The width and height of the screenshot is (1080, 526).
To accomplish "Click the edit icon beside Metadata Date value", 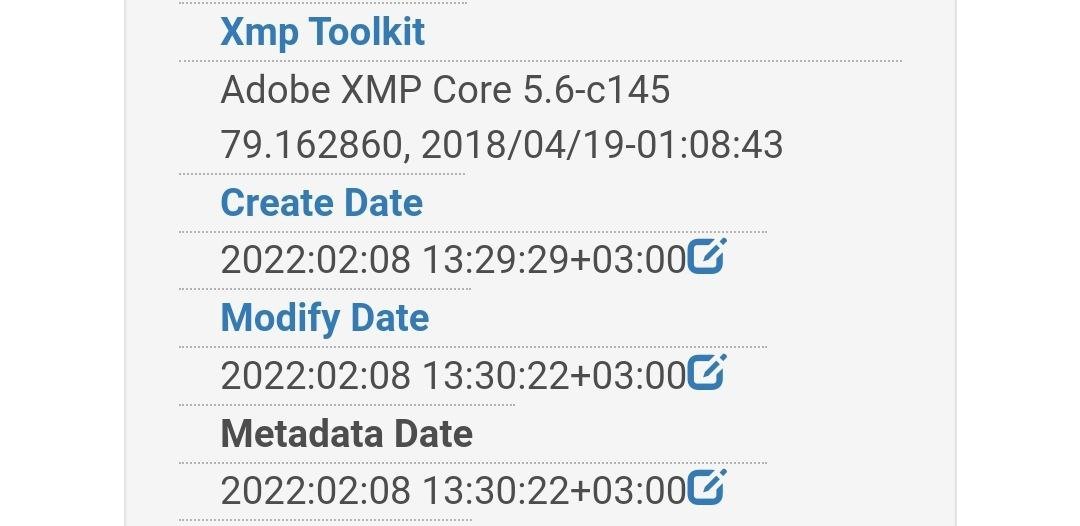I will pyautogui.click(x=706, y=489).
